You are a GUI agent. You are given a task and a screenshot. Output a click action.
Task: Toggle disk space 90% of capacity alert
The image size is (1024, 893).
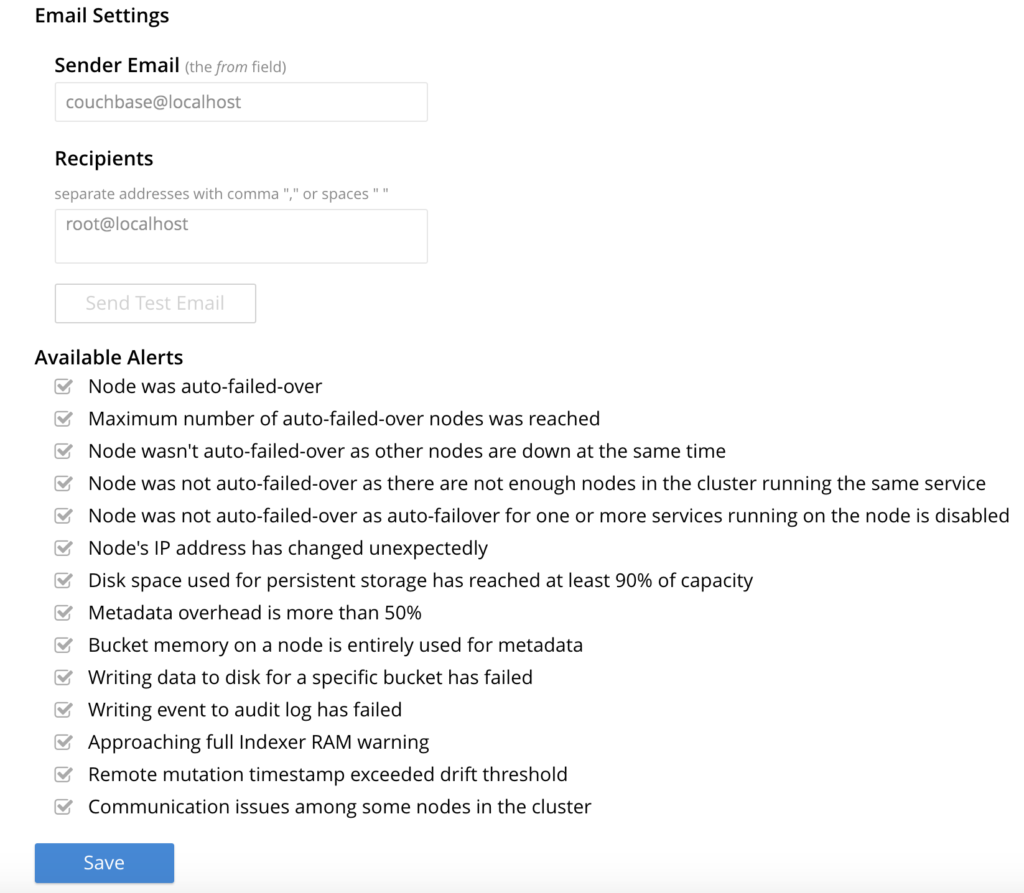(x=63, y=580)
